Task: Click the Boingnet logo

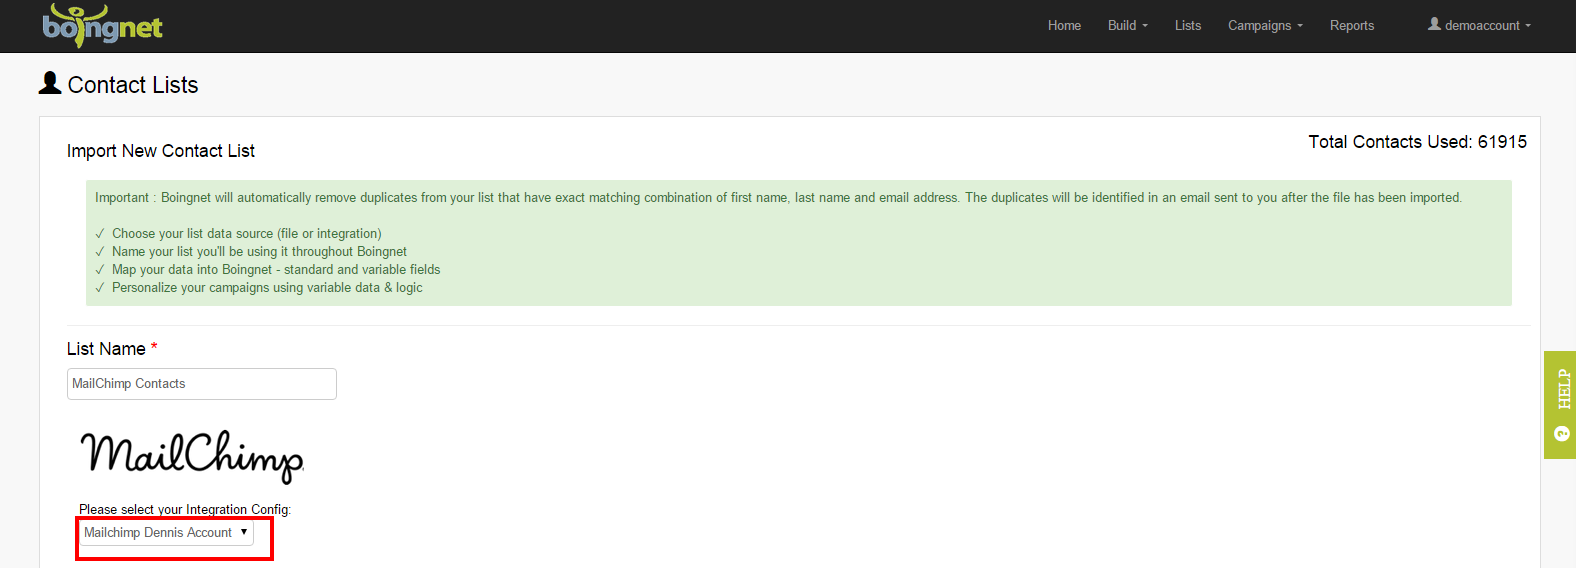Action: (x=102, y=25)
